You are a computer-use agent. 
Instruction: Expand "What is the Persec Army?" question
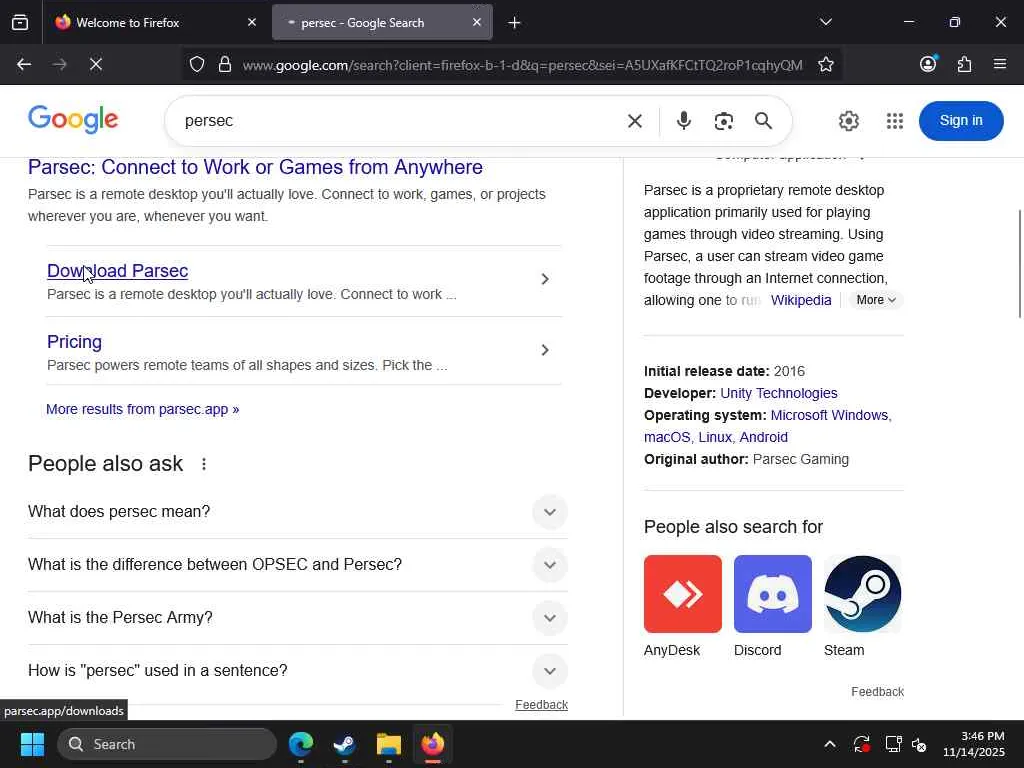(x=549, y=618)
